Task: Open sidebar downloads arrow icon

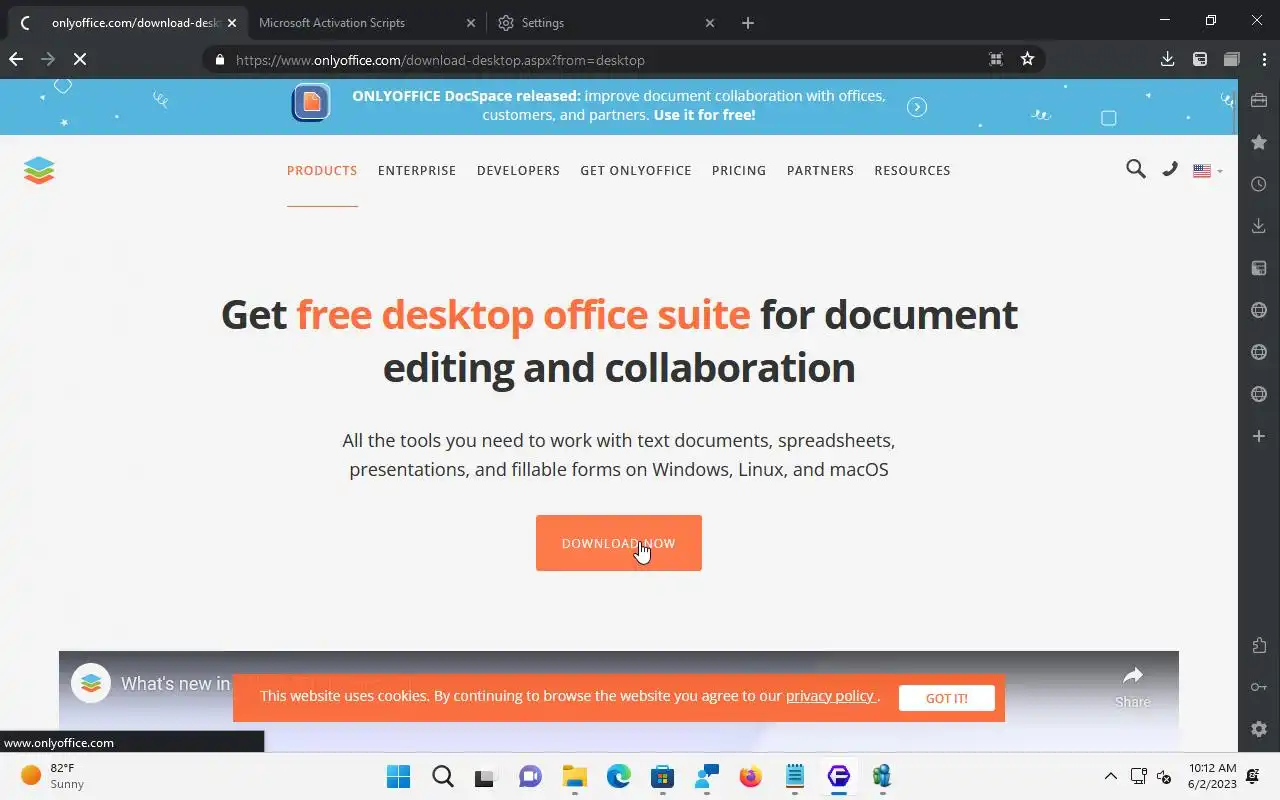Action: [1259, 226]
